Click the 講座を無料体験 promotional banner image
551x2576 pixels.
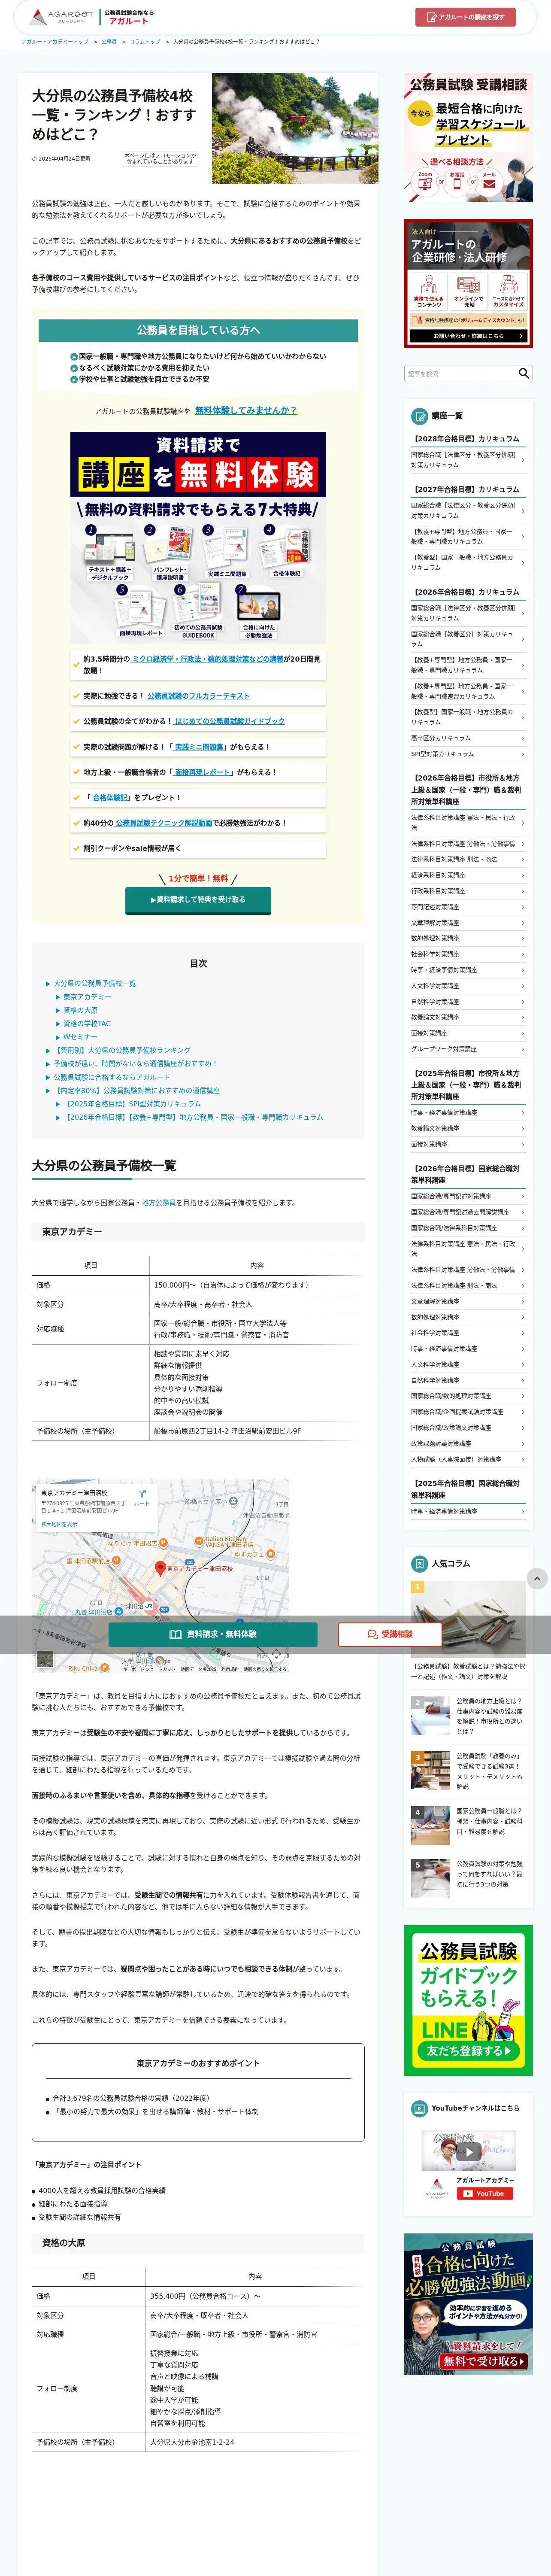click(x=198, y=537)
